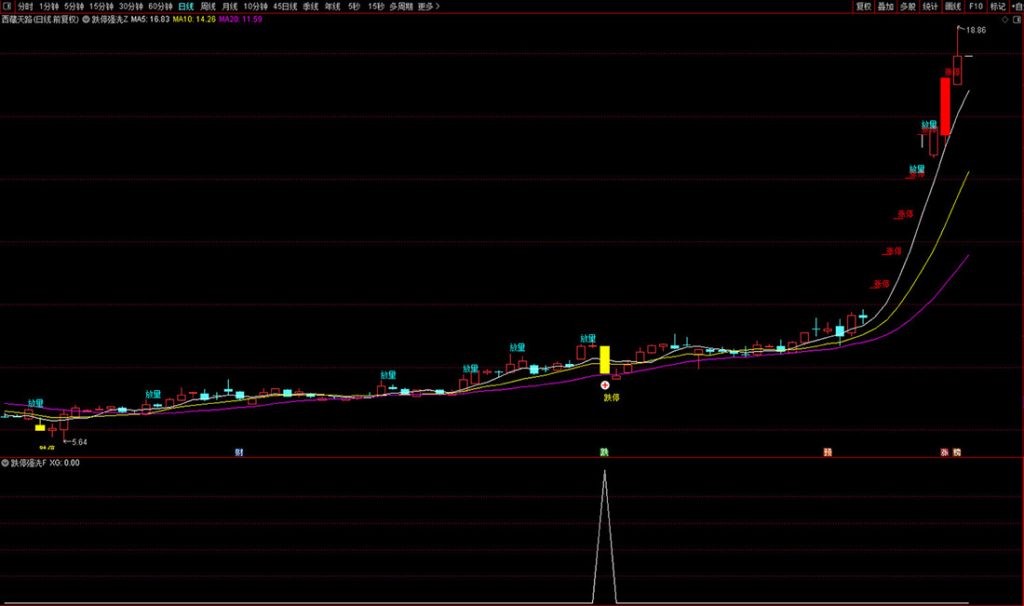The image size is (1024, 606).
Task: Click the red plus marker above 跌停 label
Action: tap(604, 385)
